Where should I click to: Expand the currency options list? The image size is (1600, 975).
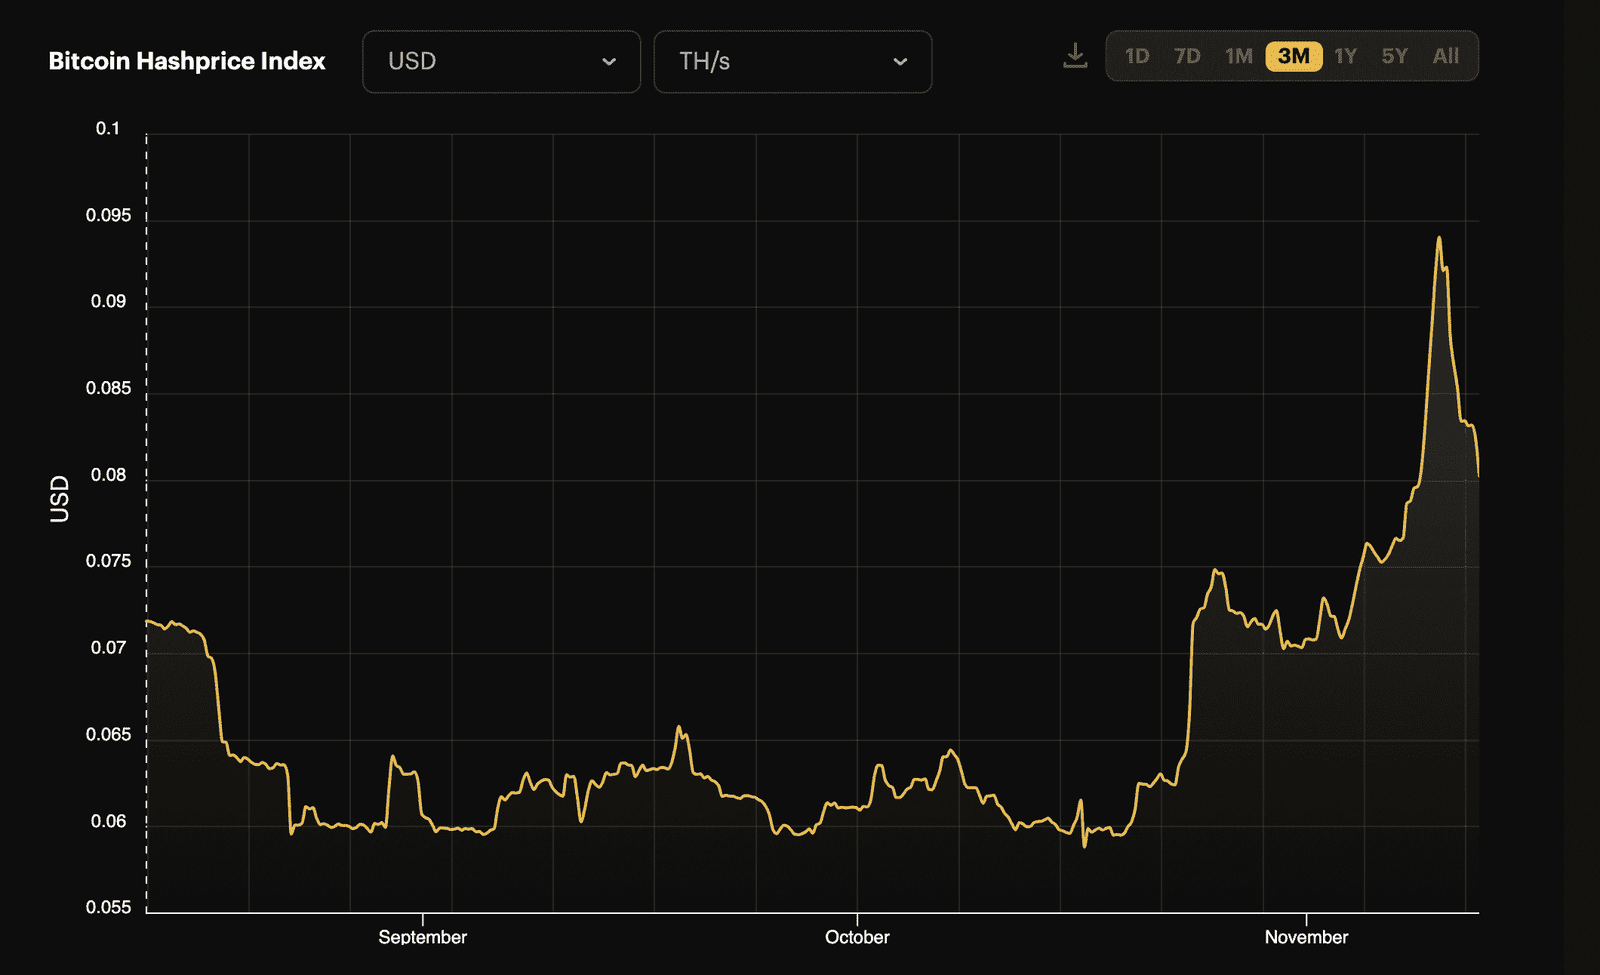point(500,61)
